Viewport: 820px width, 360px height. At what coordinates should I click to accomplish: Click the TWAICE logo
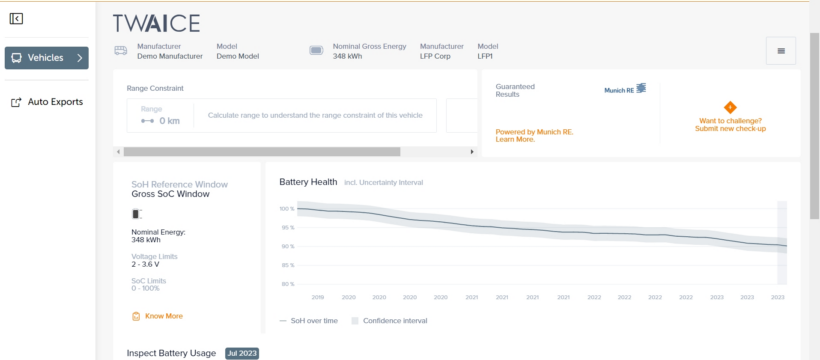click(x=156, y=24)
